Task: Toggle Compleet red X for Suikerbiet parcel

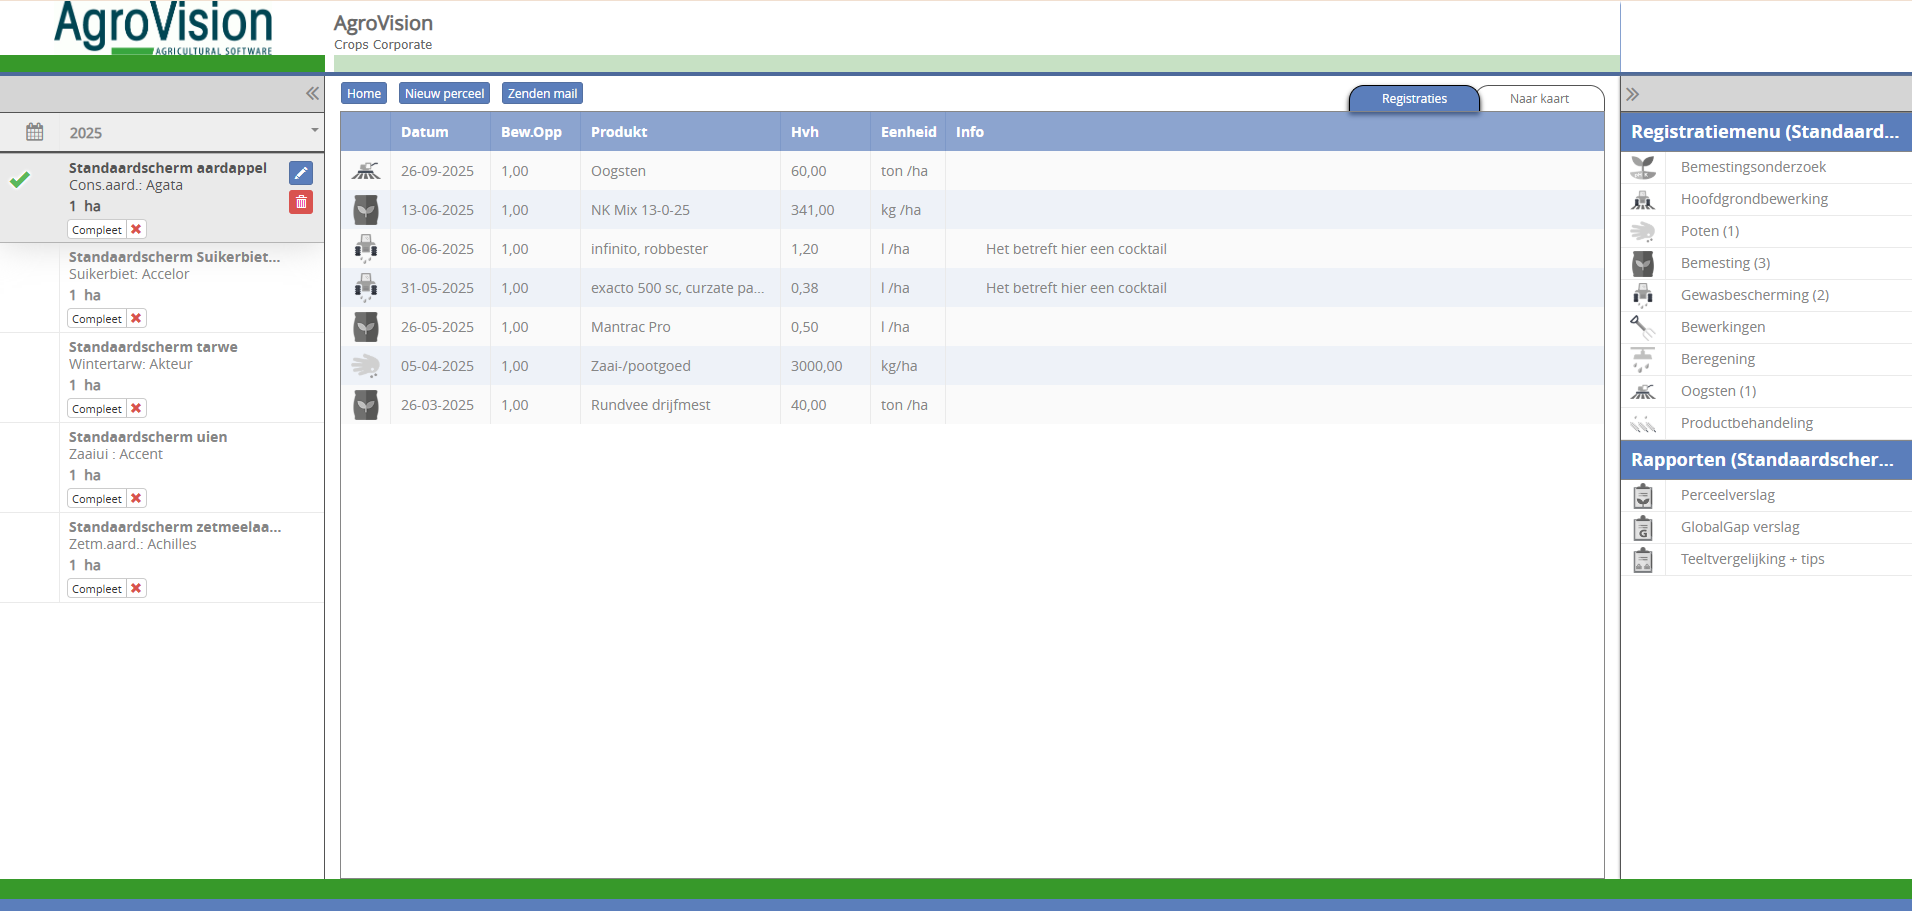Action: pos(136,318)
